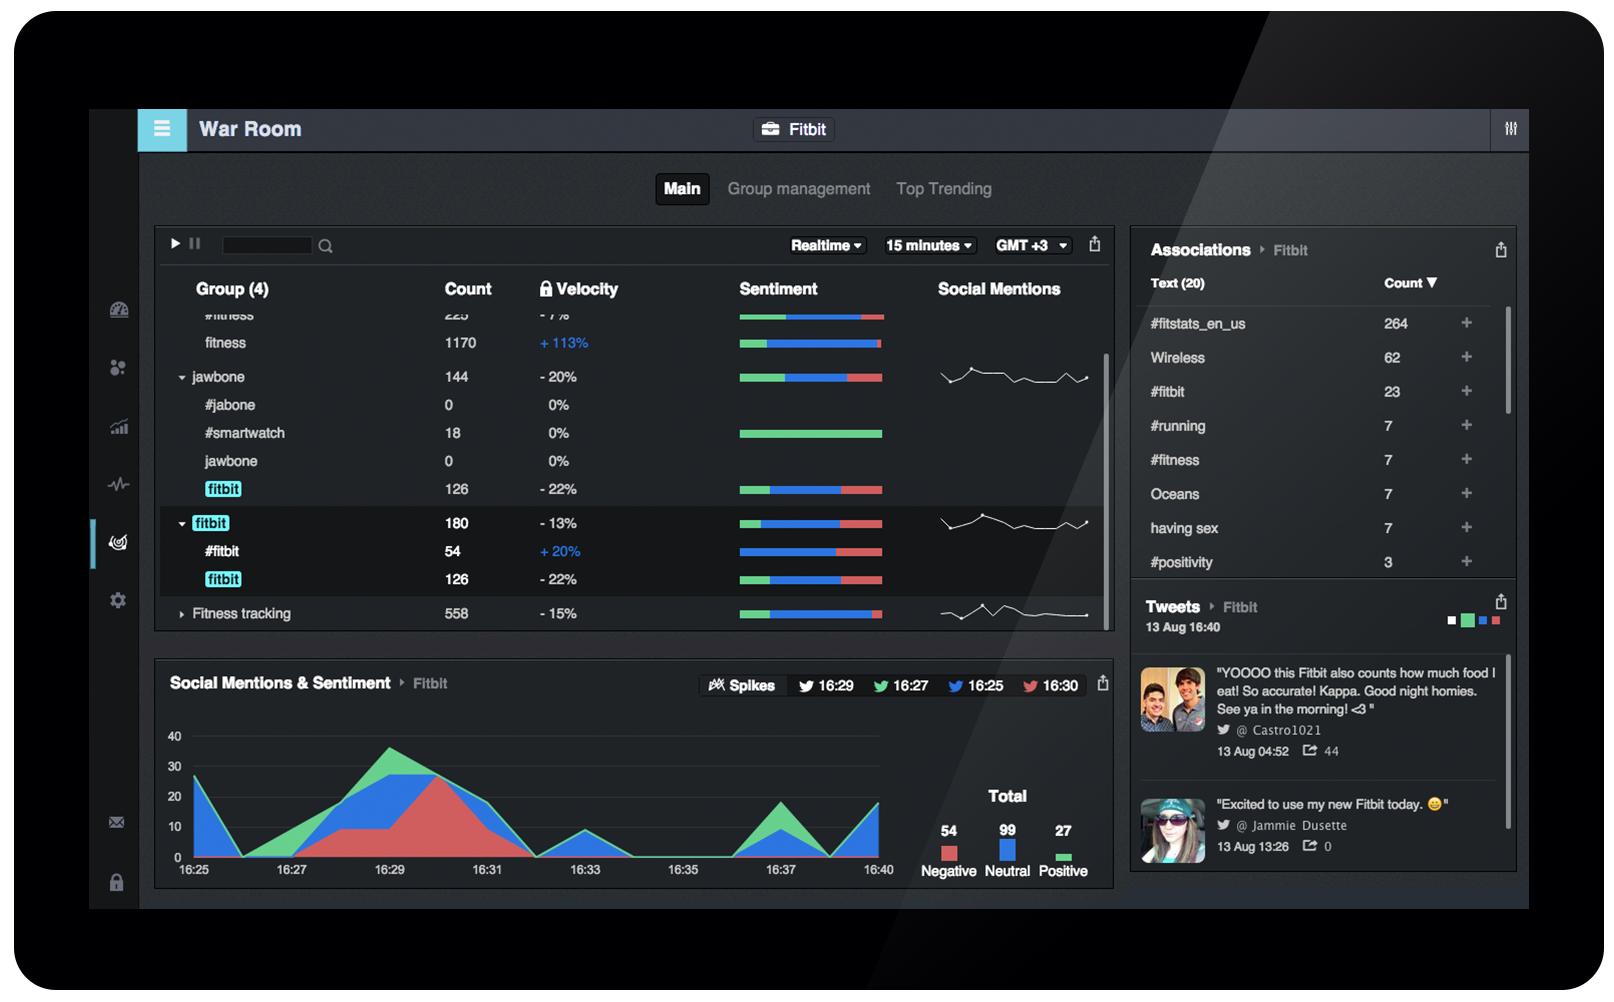Image resolution: width=1614 pixels, height=1002 pixels.
Task: Collapse the jawbone group
Action: coord(182,378)
